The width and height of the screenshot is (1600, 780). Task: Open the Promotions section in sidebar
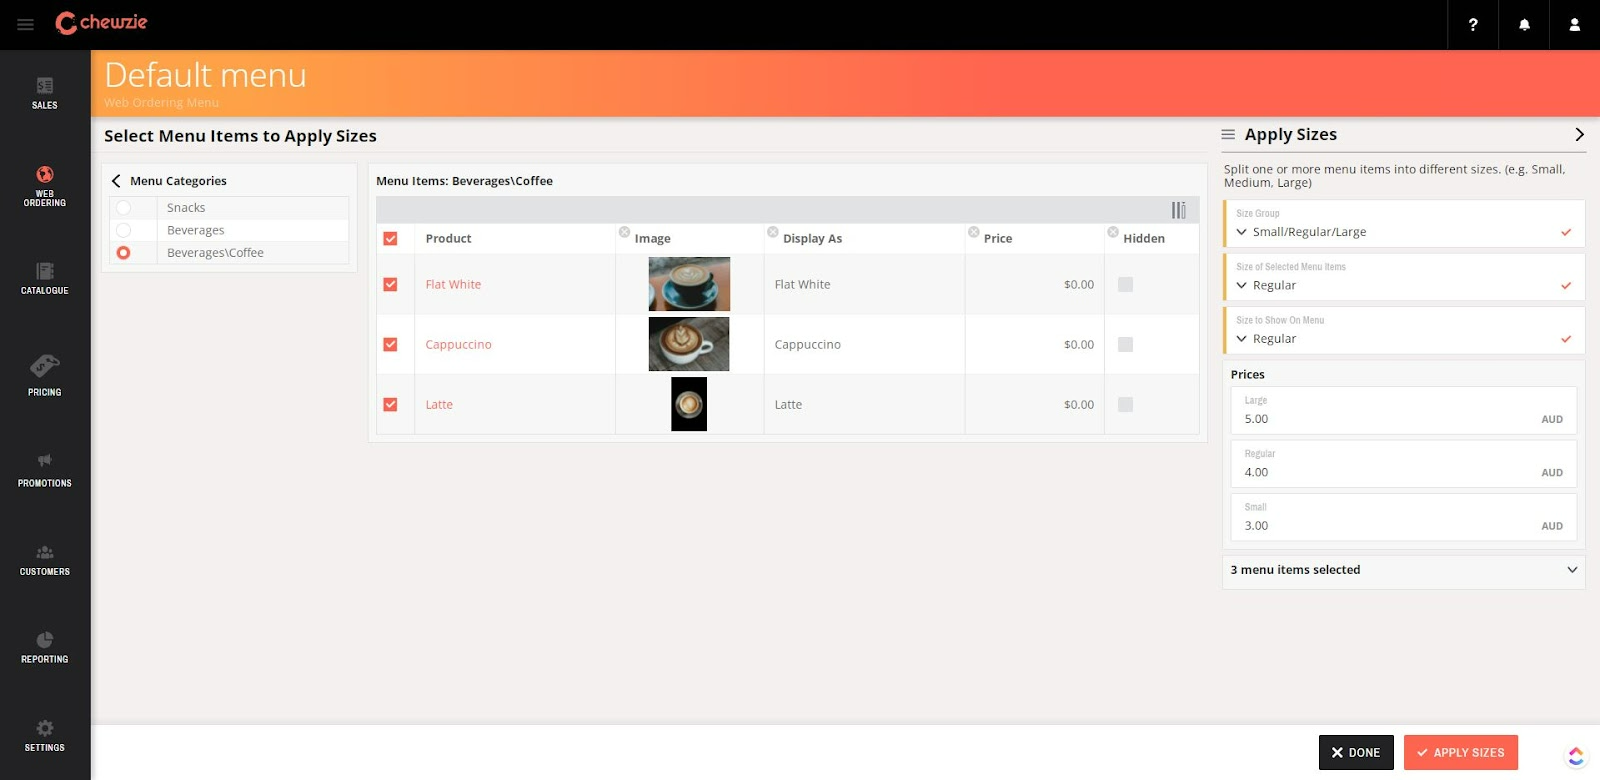pyautogui.click(x=45, y=469)
